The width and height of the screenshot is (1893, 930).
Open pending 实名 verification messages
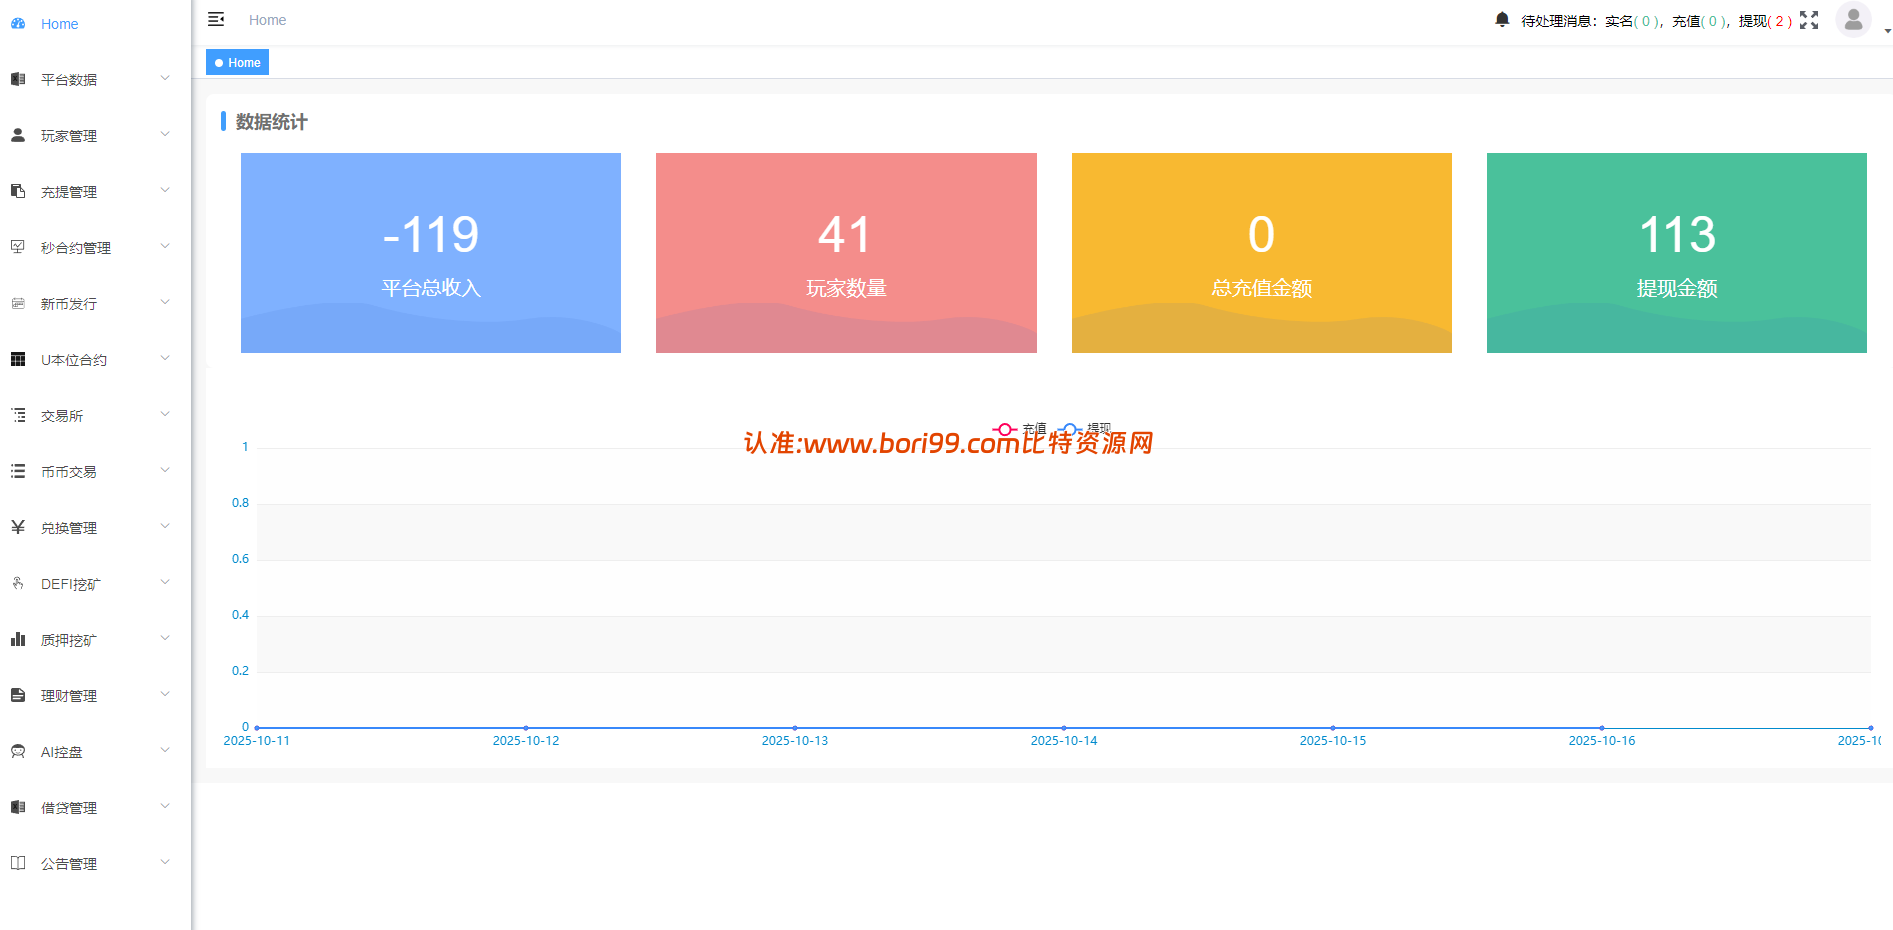click(1634, 21)
